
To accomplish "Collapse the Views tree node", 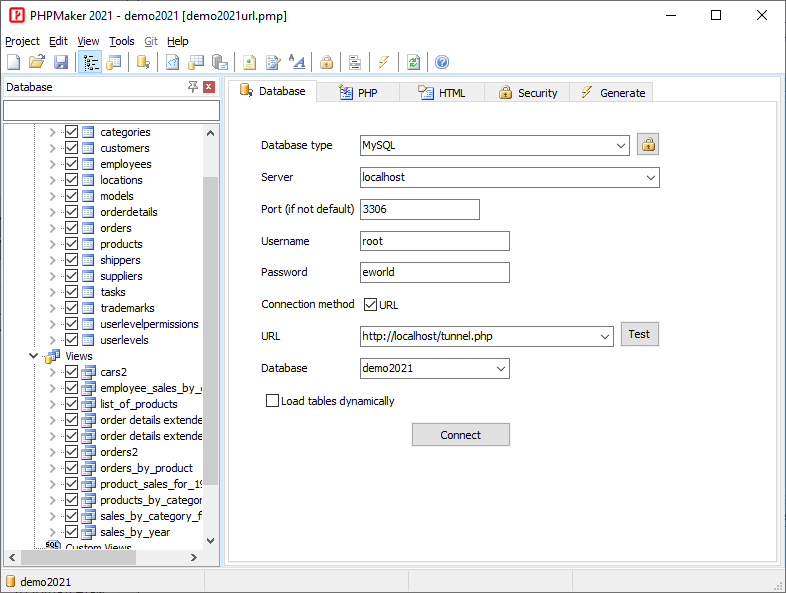I will pos(34,356).
